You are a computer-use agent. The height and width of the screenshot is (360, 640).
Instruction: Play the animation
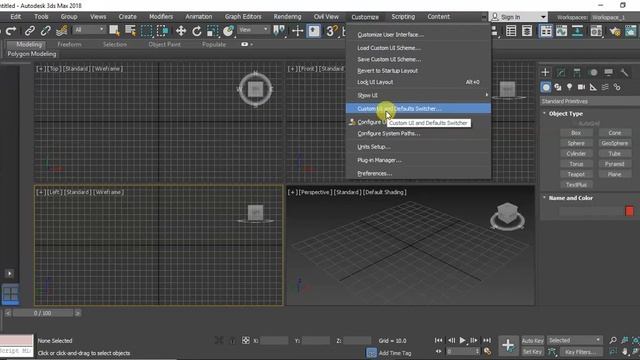462,340
